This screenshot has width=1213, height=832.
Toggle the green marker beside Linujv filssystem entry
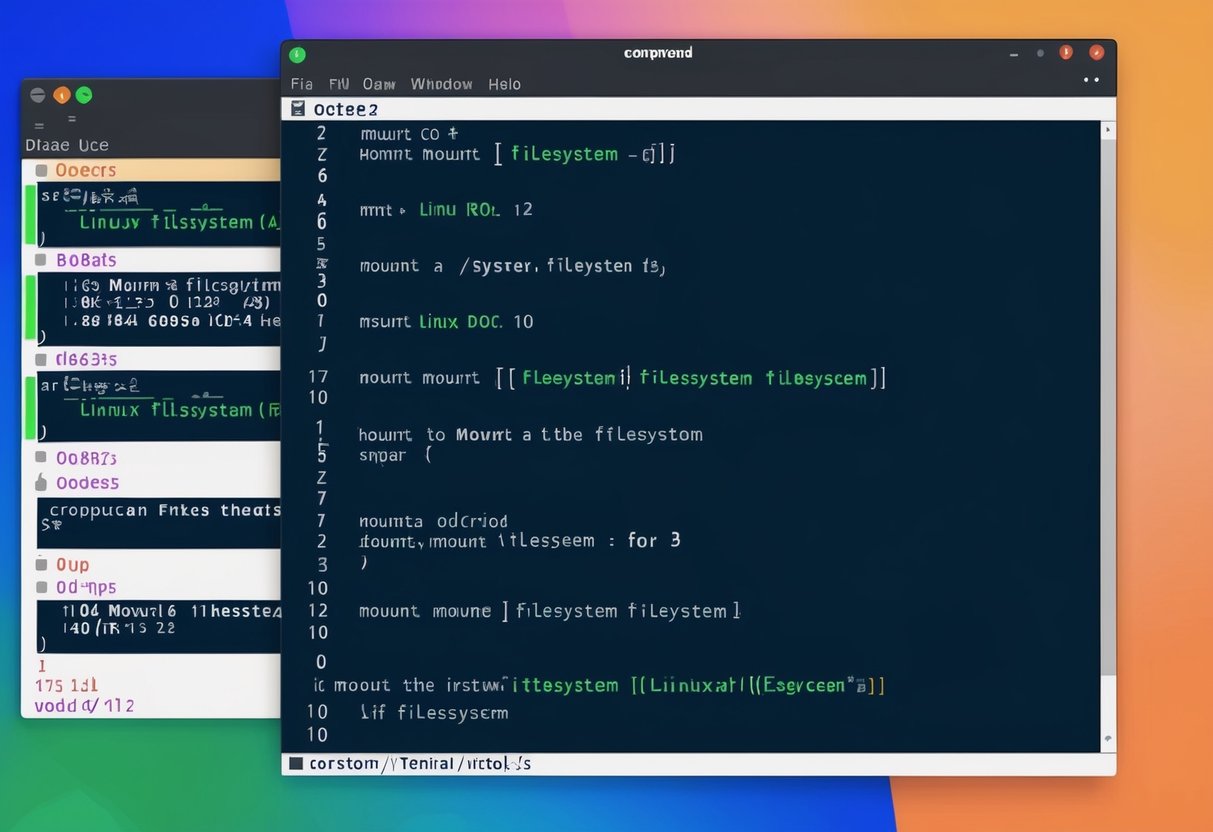coord(31,213)
